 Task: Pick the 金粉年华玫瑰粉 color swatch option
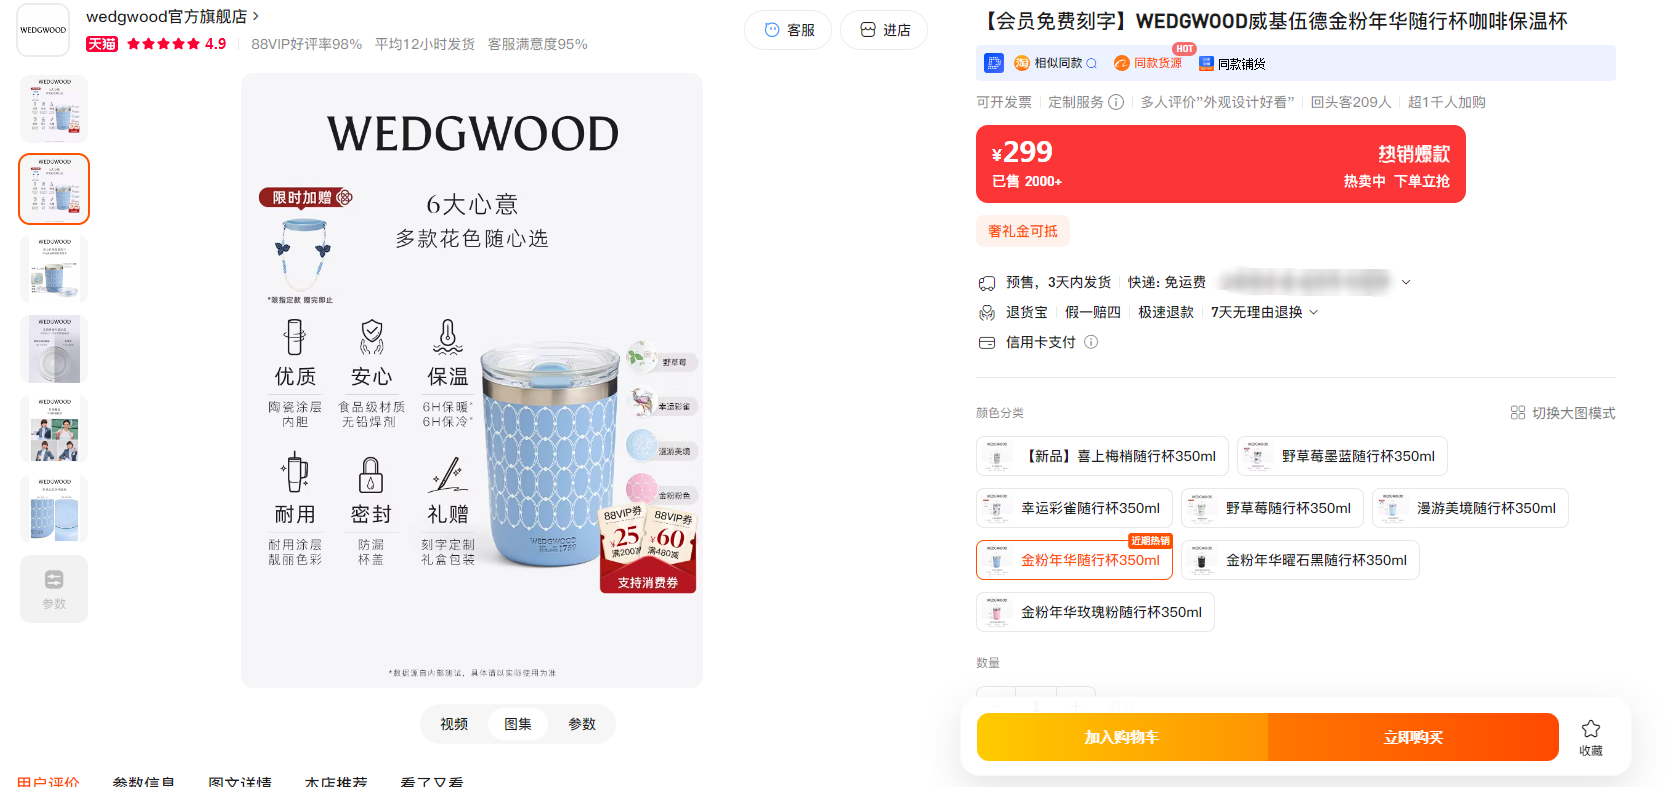coord(1095,612)
